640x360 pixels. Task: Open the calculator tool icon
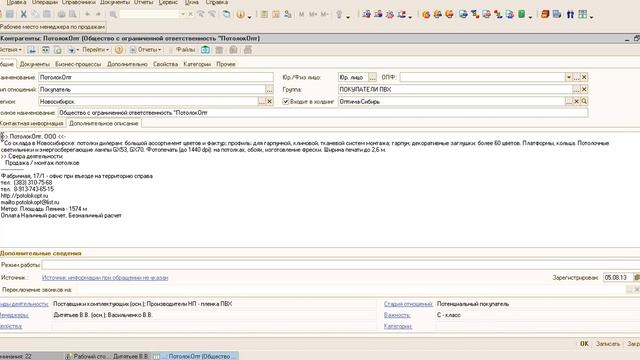pos(264,14)
